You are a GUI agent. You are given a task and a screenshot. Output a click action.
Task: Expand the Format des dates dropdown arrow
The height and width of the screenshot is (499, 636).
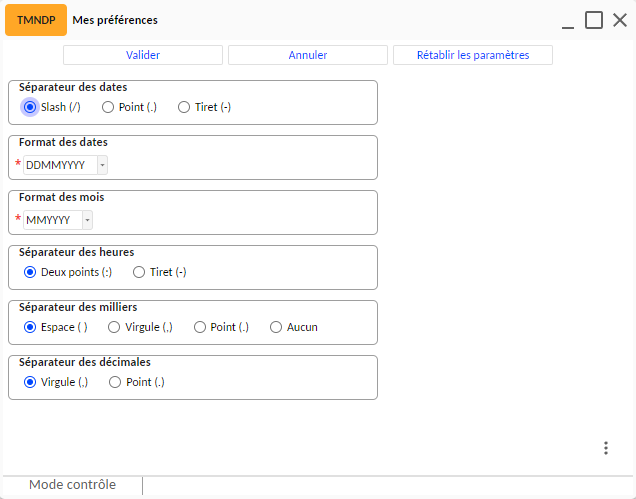coord(102,165)
